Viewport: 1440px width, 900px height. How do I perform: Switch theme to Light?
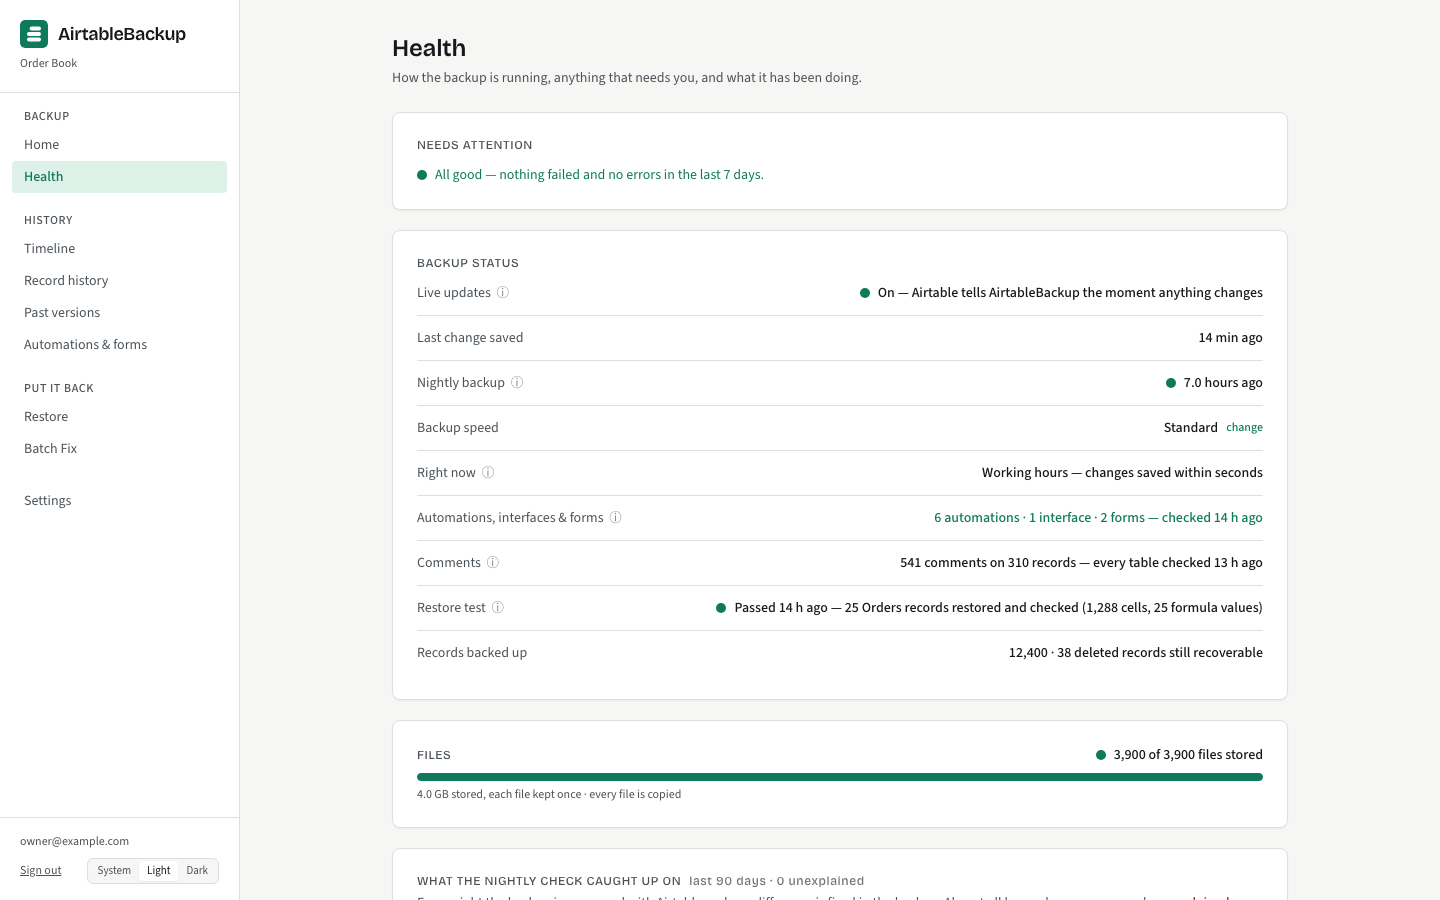pyautogui.click(x=159, y=871)
